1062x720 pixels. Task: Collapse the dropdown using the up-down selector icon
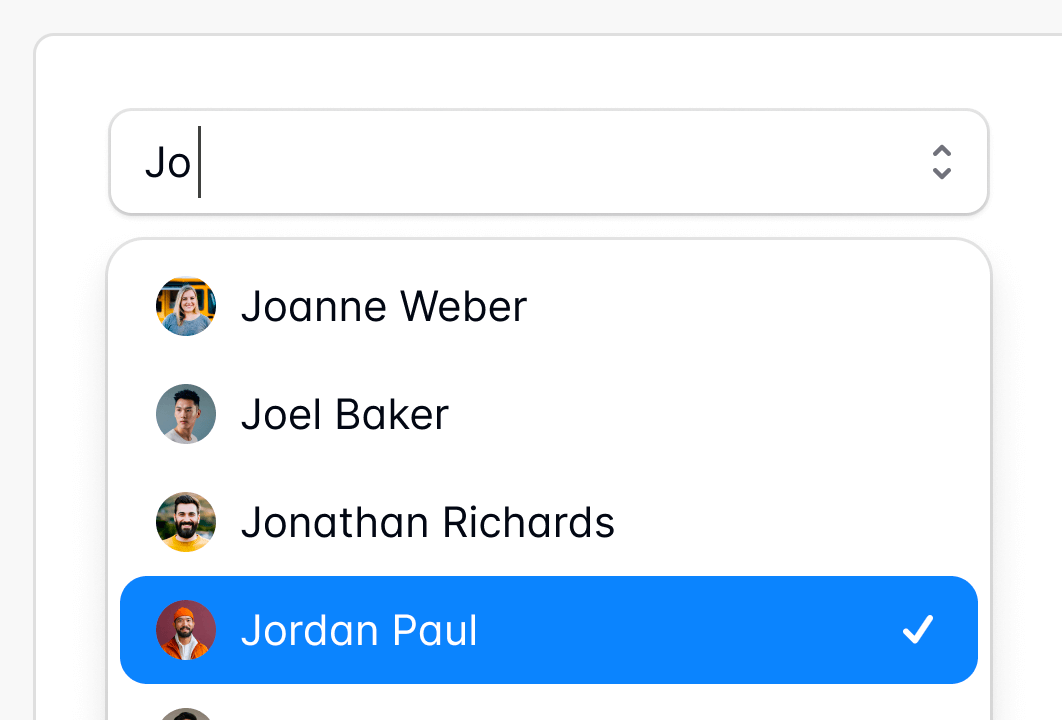click(941, 162)
